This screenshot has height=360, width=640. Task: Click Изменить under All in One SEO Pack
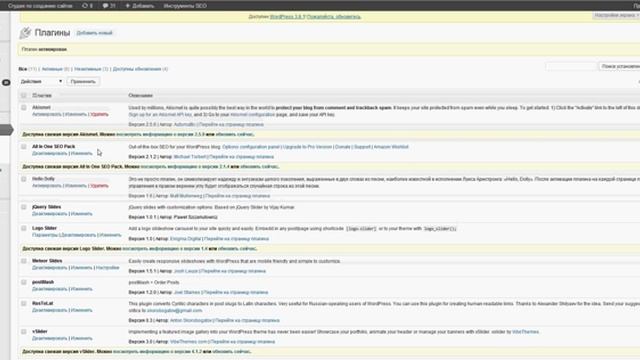[82, 153]
